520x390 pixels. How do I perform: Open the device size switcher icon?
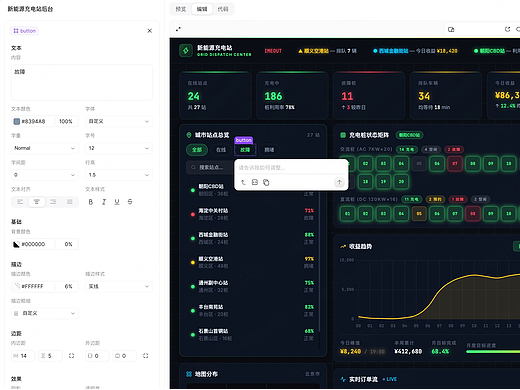(x=451, y=29)
